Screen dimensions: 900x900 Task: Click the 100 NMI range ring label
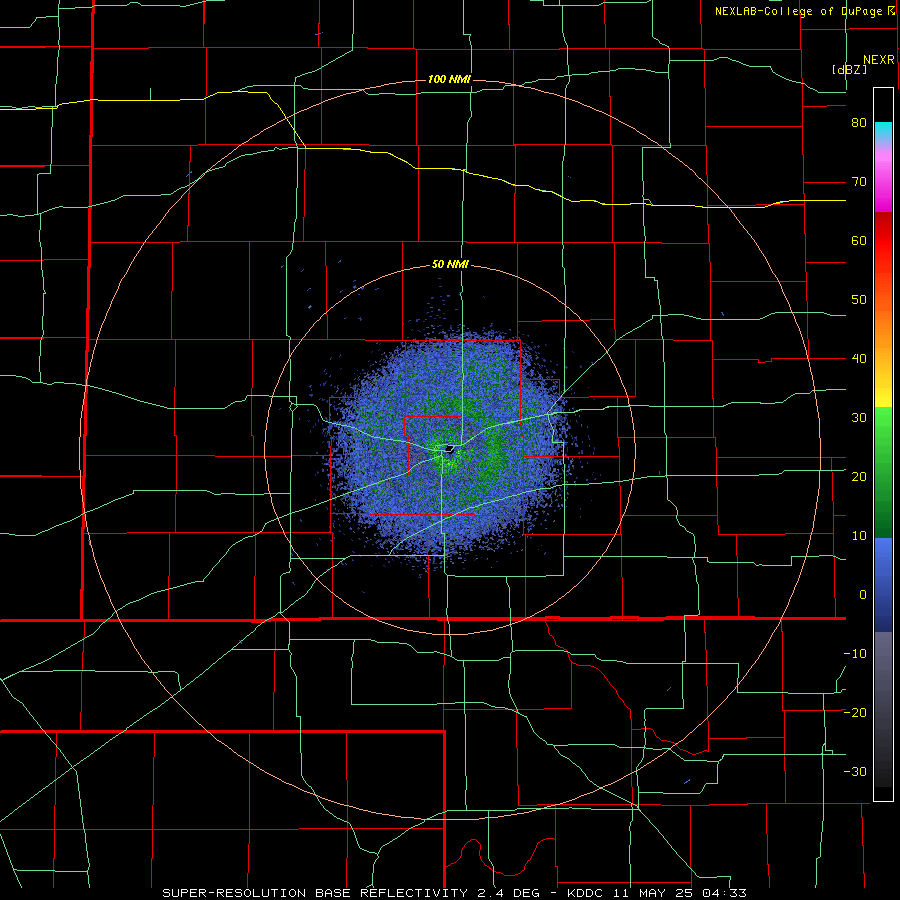pyautogui.click(x=449, y=79)
